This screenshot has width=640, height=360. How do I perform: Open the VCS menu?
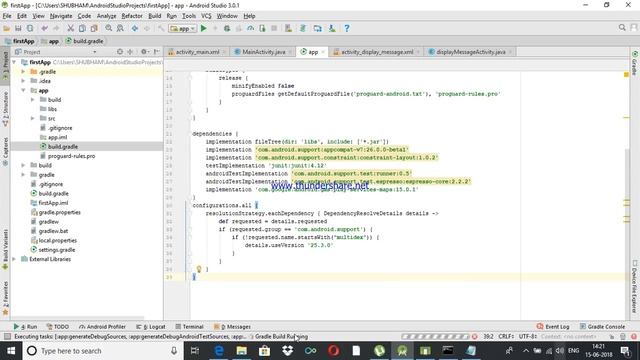[x=206, y=16]
